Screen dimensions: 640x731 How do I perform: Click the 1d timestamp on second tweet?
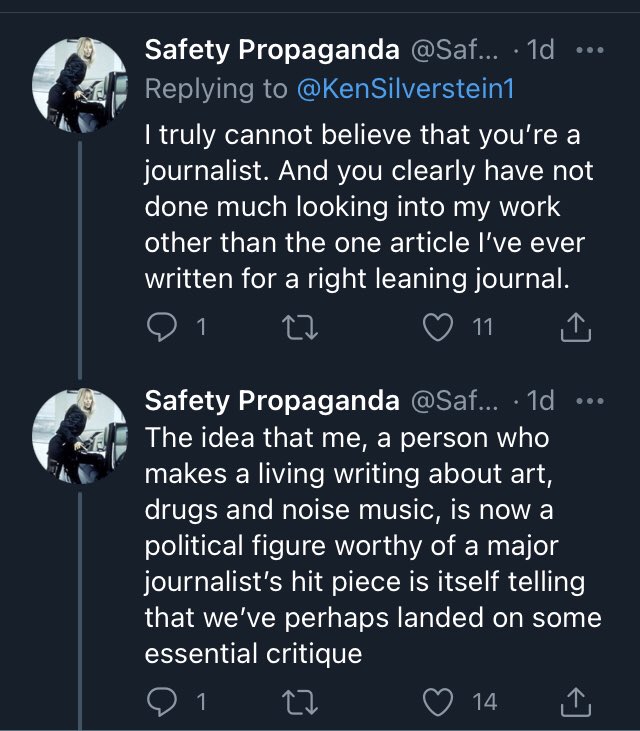pyautogui.click(x=540, y=401)
